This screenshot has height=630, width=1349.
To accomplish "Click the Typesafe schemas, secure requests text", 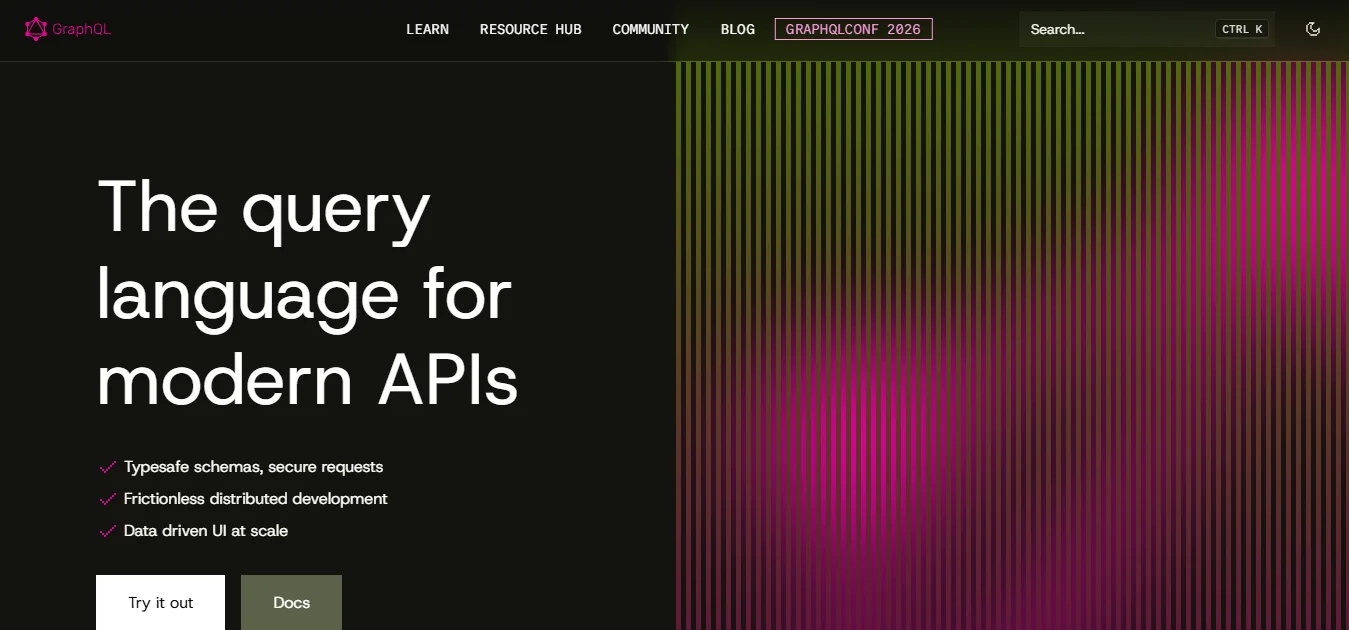I will pyautogui.click(x=254, y=467).
